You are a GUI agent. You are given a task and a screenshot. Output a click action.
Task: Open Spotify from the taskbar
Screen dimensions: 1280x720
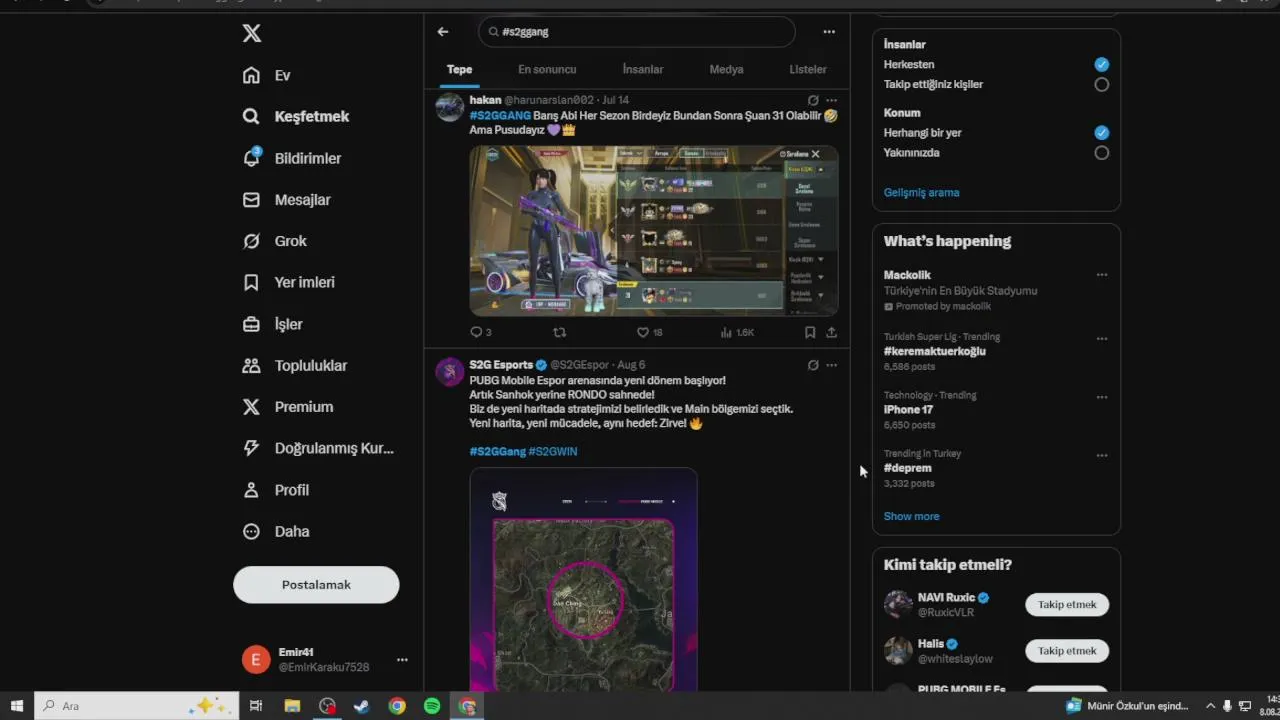[x=432, y=706]
